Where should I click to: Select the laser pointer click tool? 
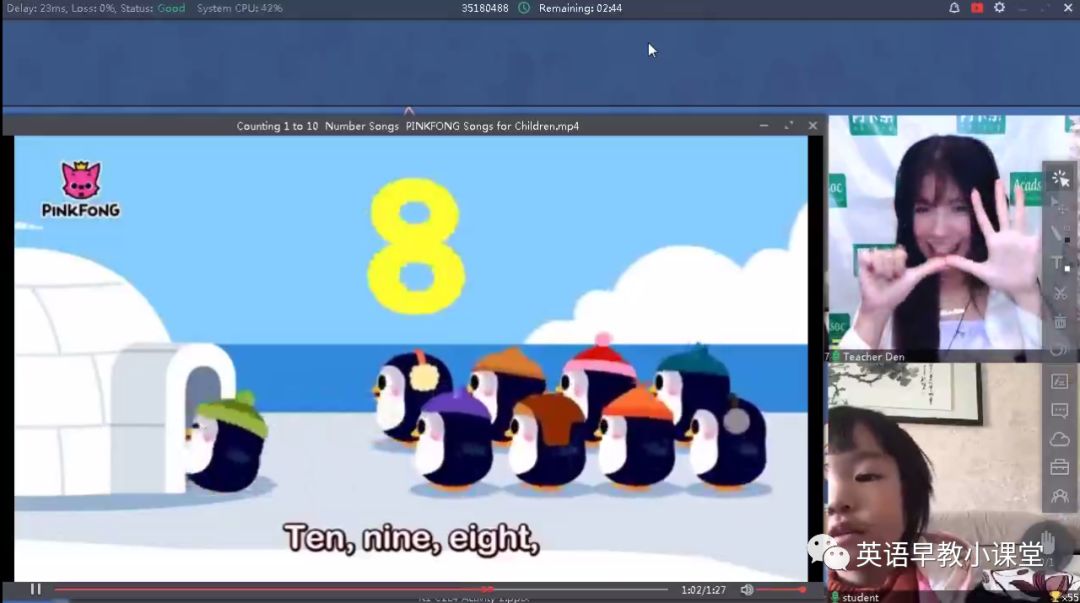click(x=1060, y=178)
